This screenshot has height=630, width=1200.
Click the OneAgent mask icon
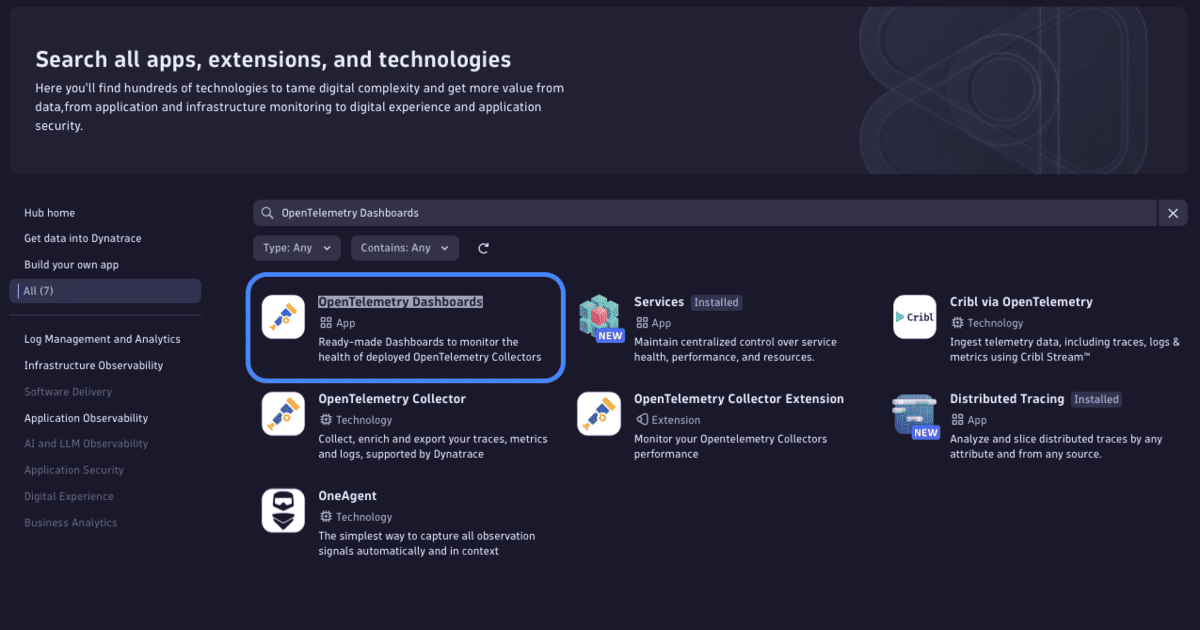pos(283,510)
